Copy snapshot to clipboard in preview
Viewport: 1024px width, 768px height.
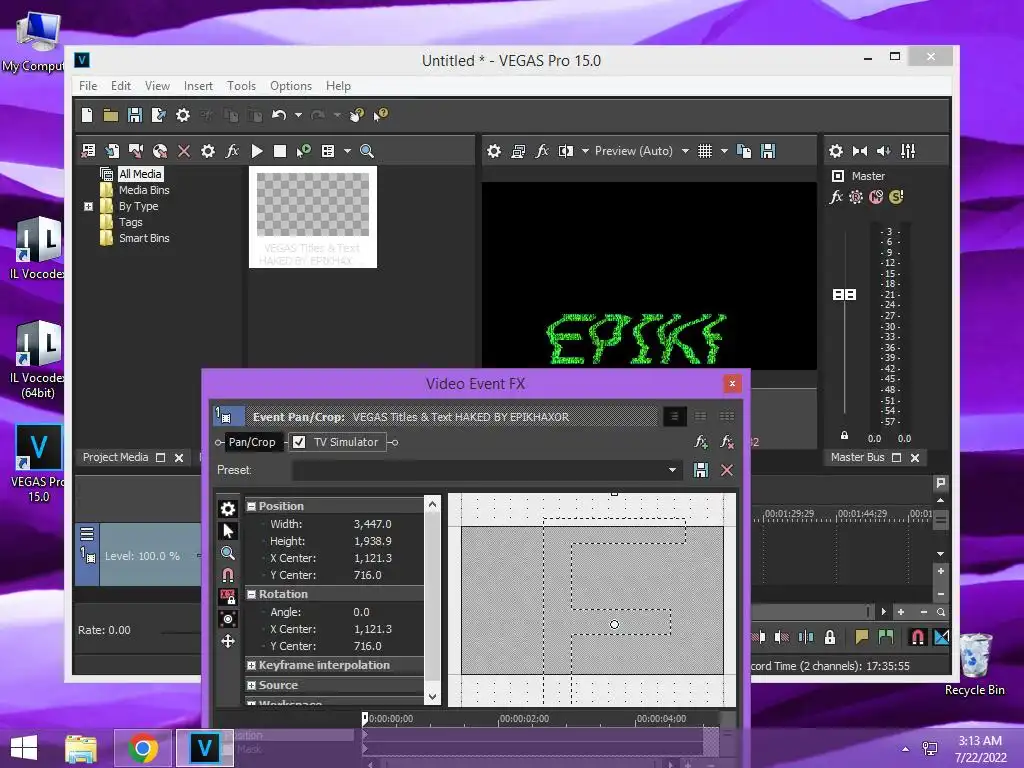(744, 152)
